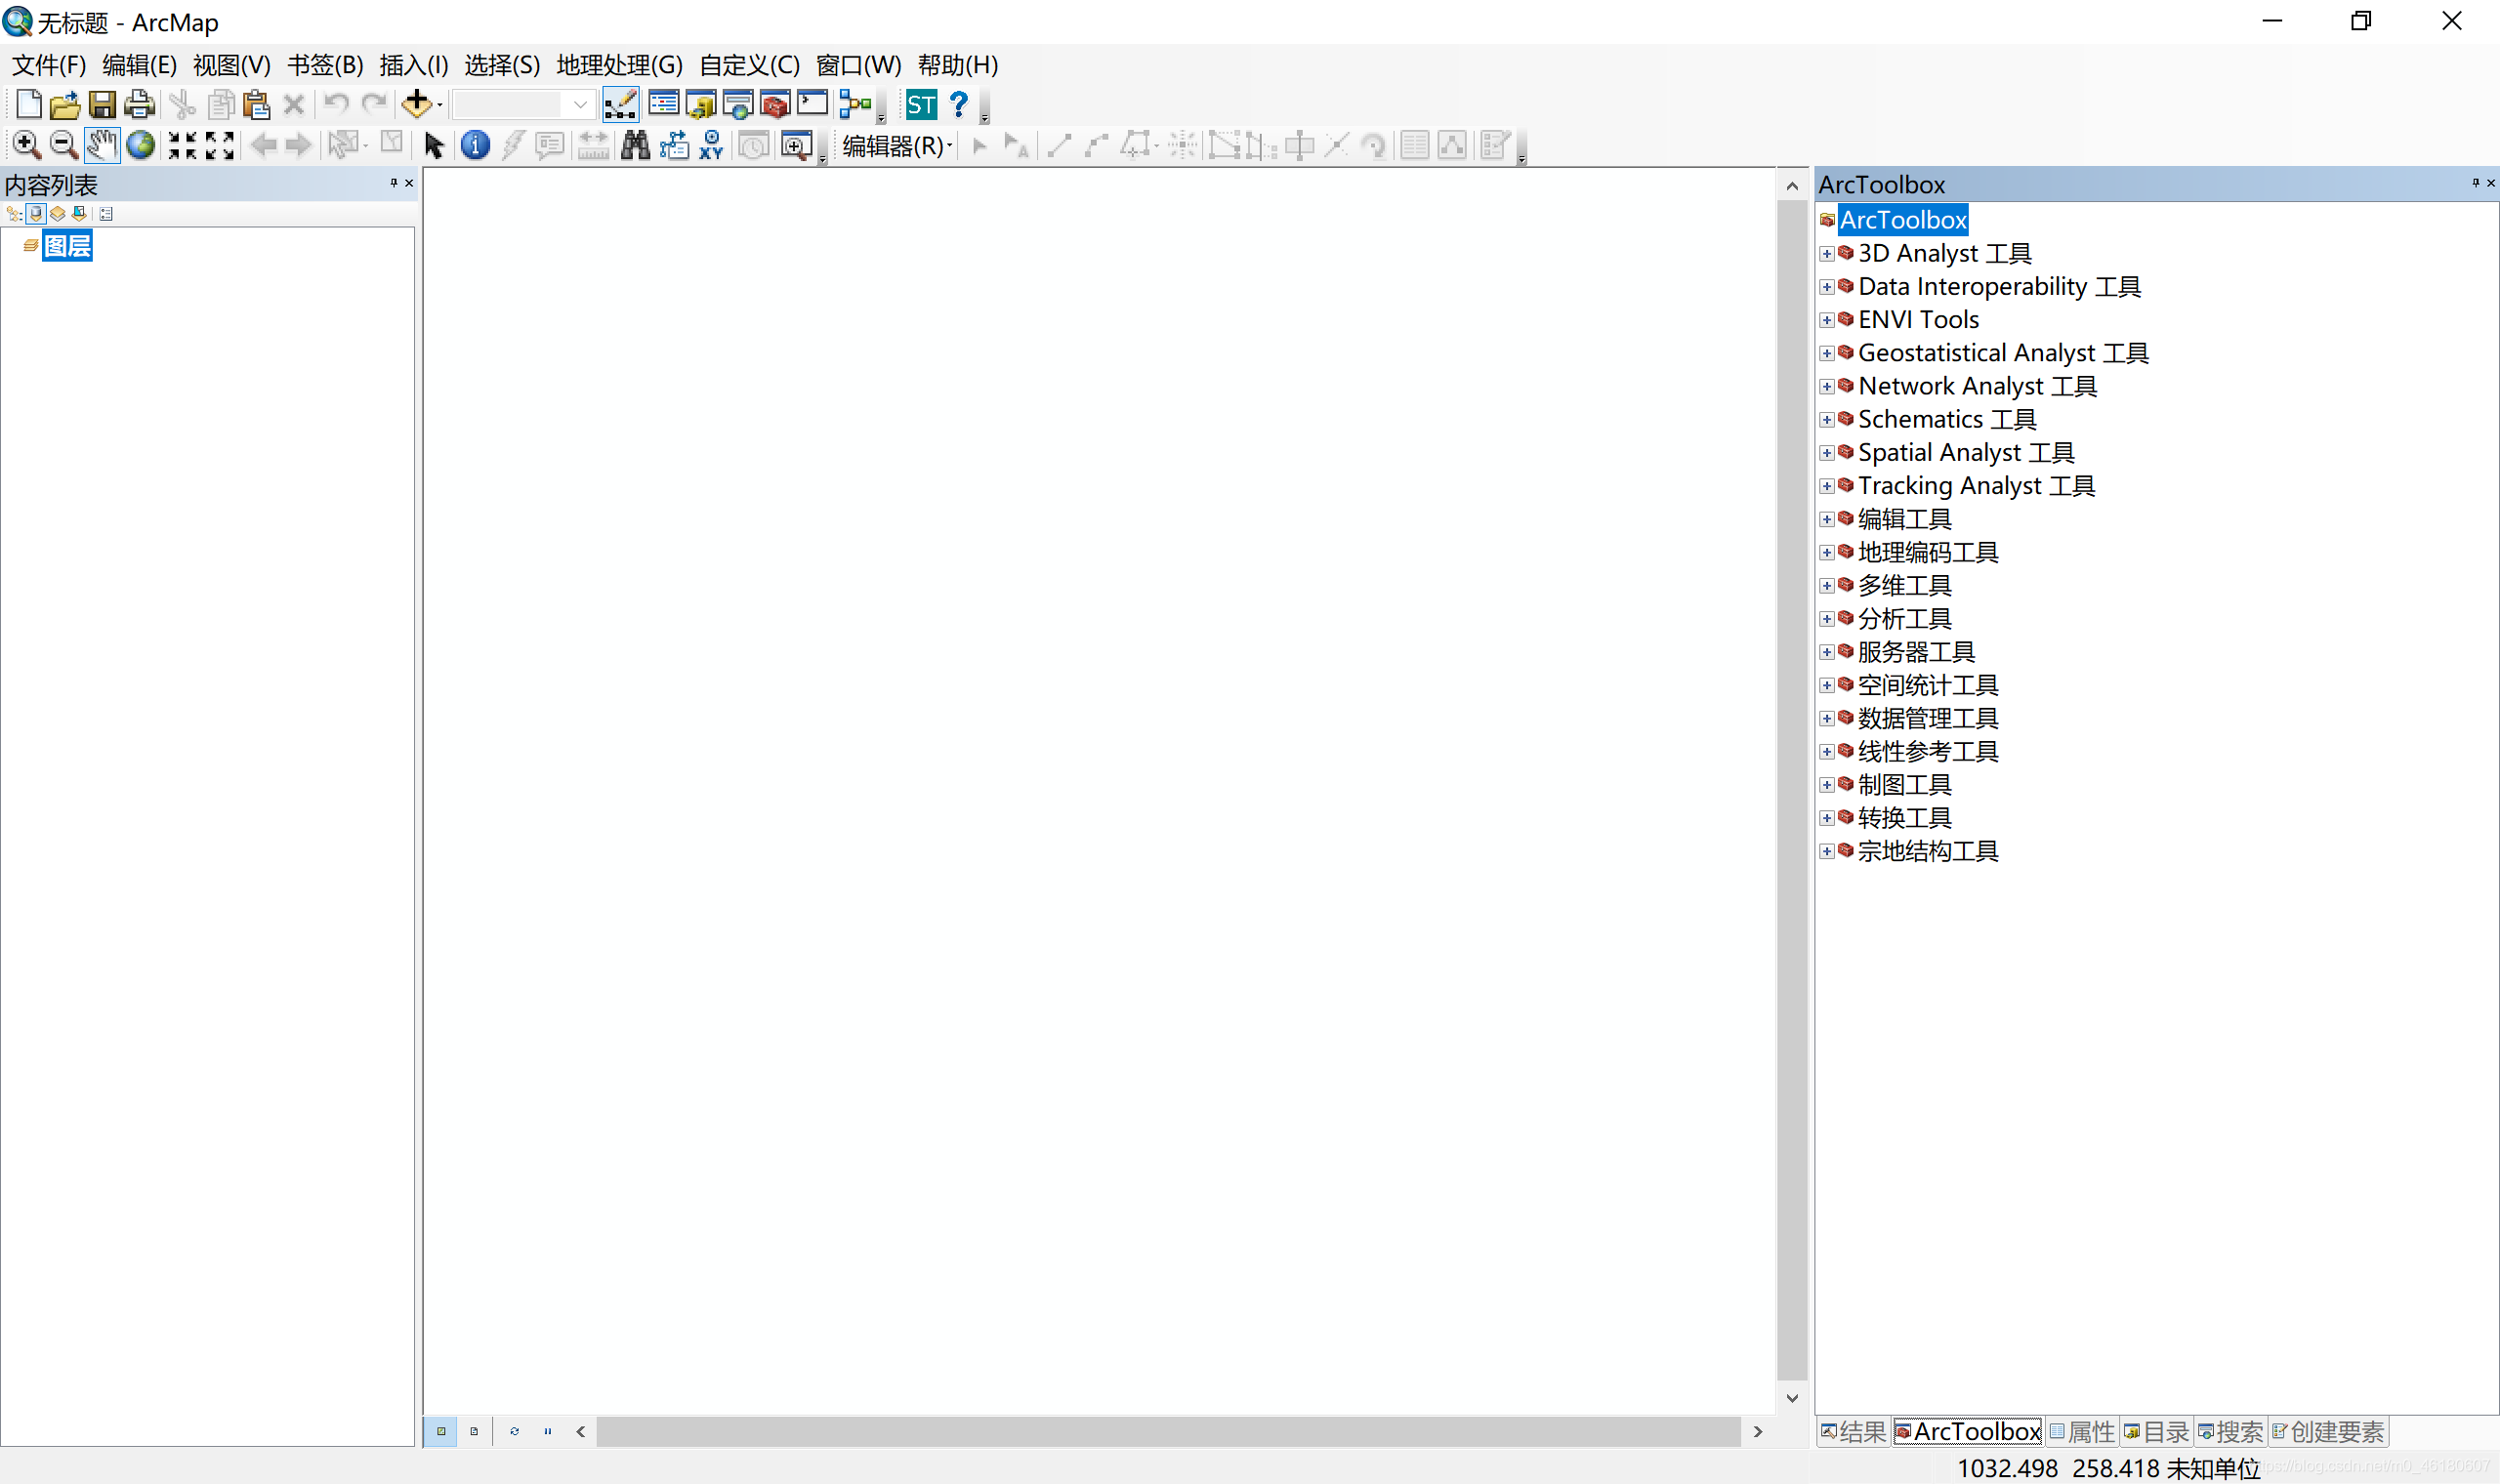Open the 编辑器(R) dropdown menu
2500x1484 pixels.
click(897, 146)
